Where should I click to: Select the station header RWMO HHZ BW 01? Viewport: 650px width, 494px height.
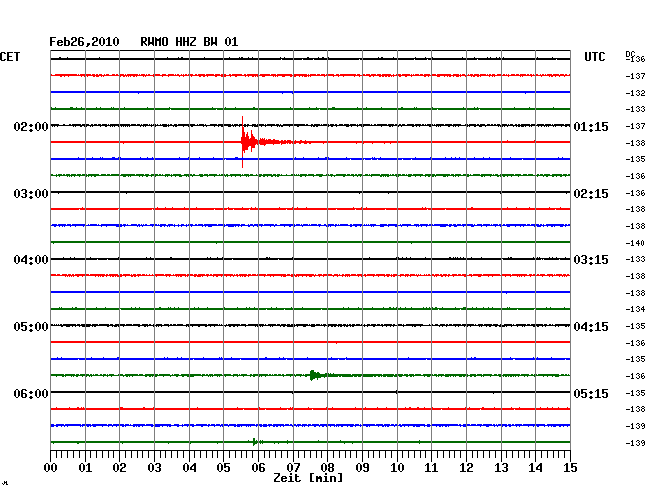point(189,42)
